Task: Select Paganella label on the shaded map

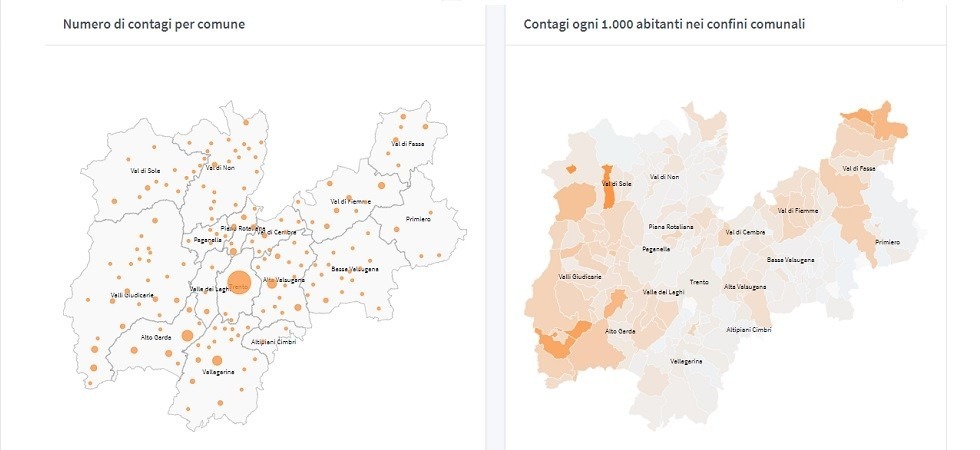Action: point(656,249)
